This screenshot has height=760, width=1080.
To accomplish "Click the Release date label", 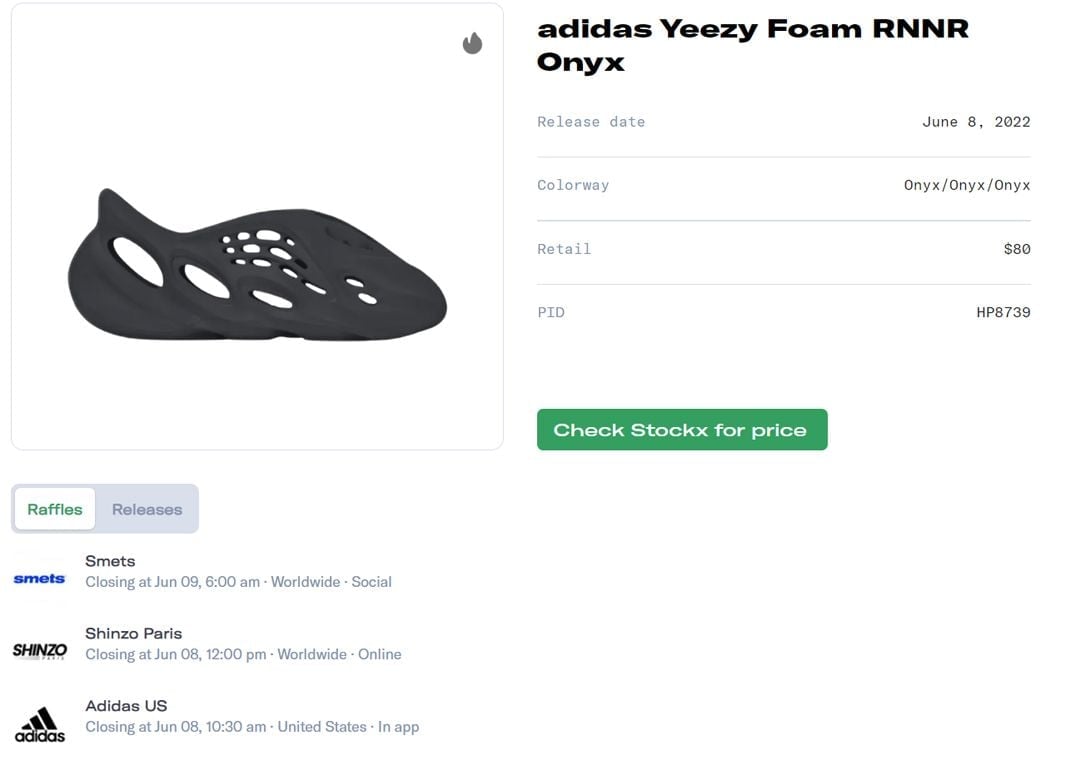I will pyautogui.click(x=591, y=122).
